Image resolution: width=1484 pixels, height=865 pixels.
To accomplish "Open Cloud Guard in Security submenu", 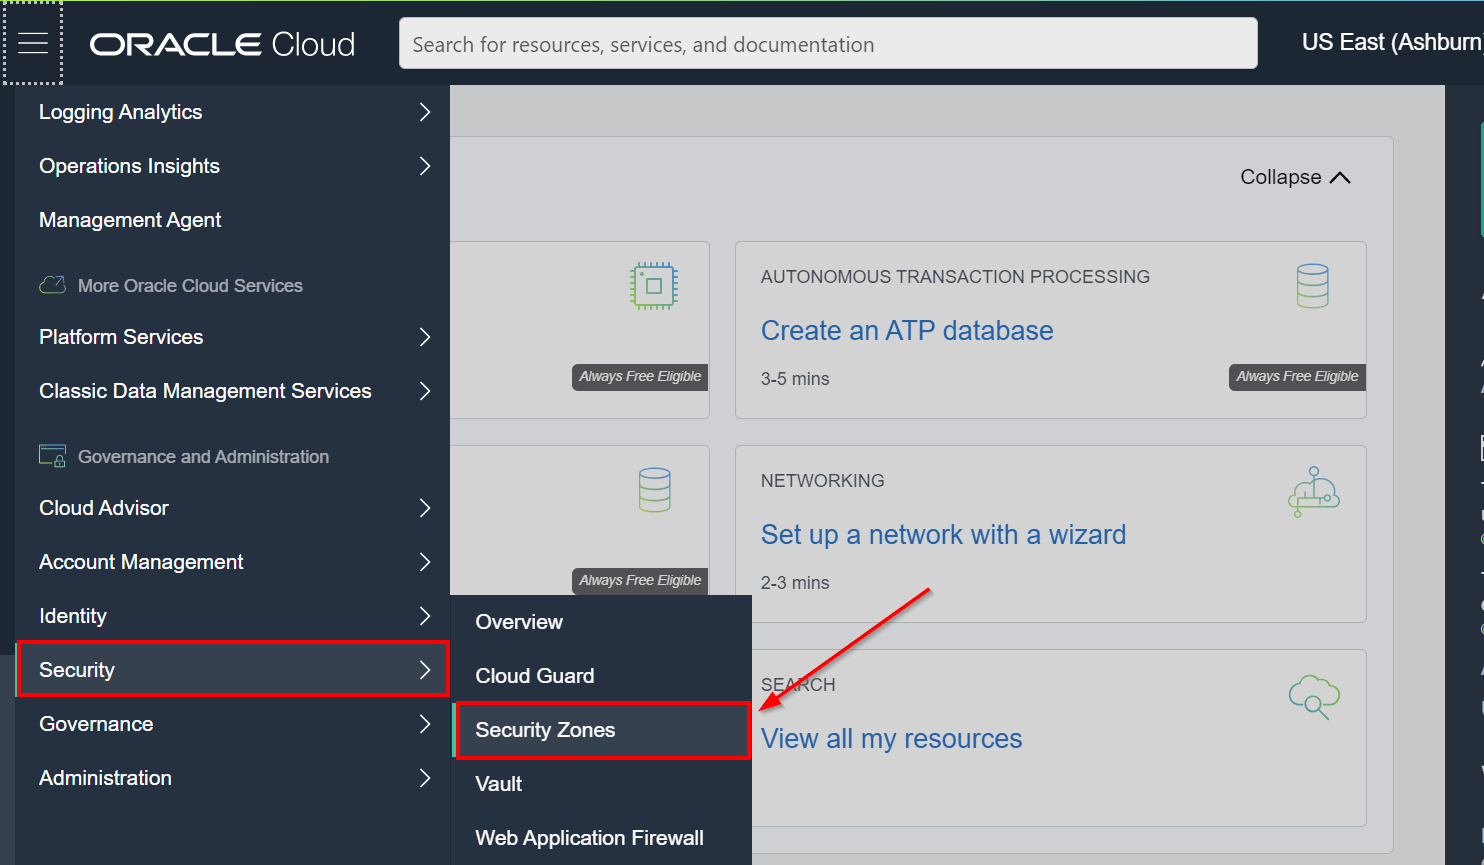I will tap(535, 676).
